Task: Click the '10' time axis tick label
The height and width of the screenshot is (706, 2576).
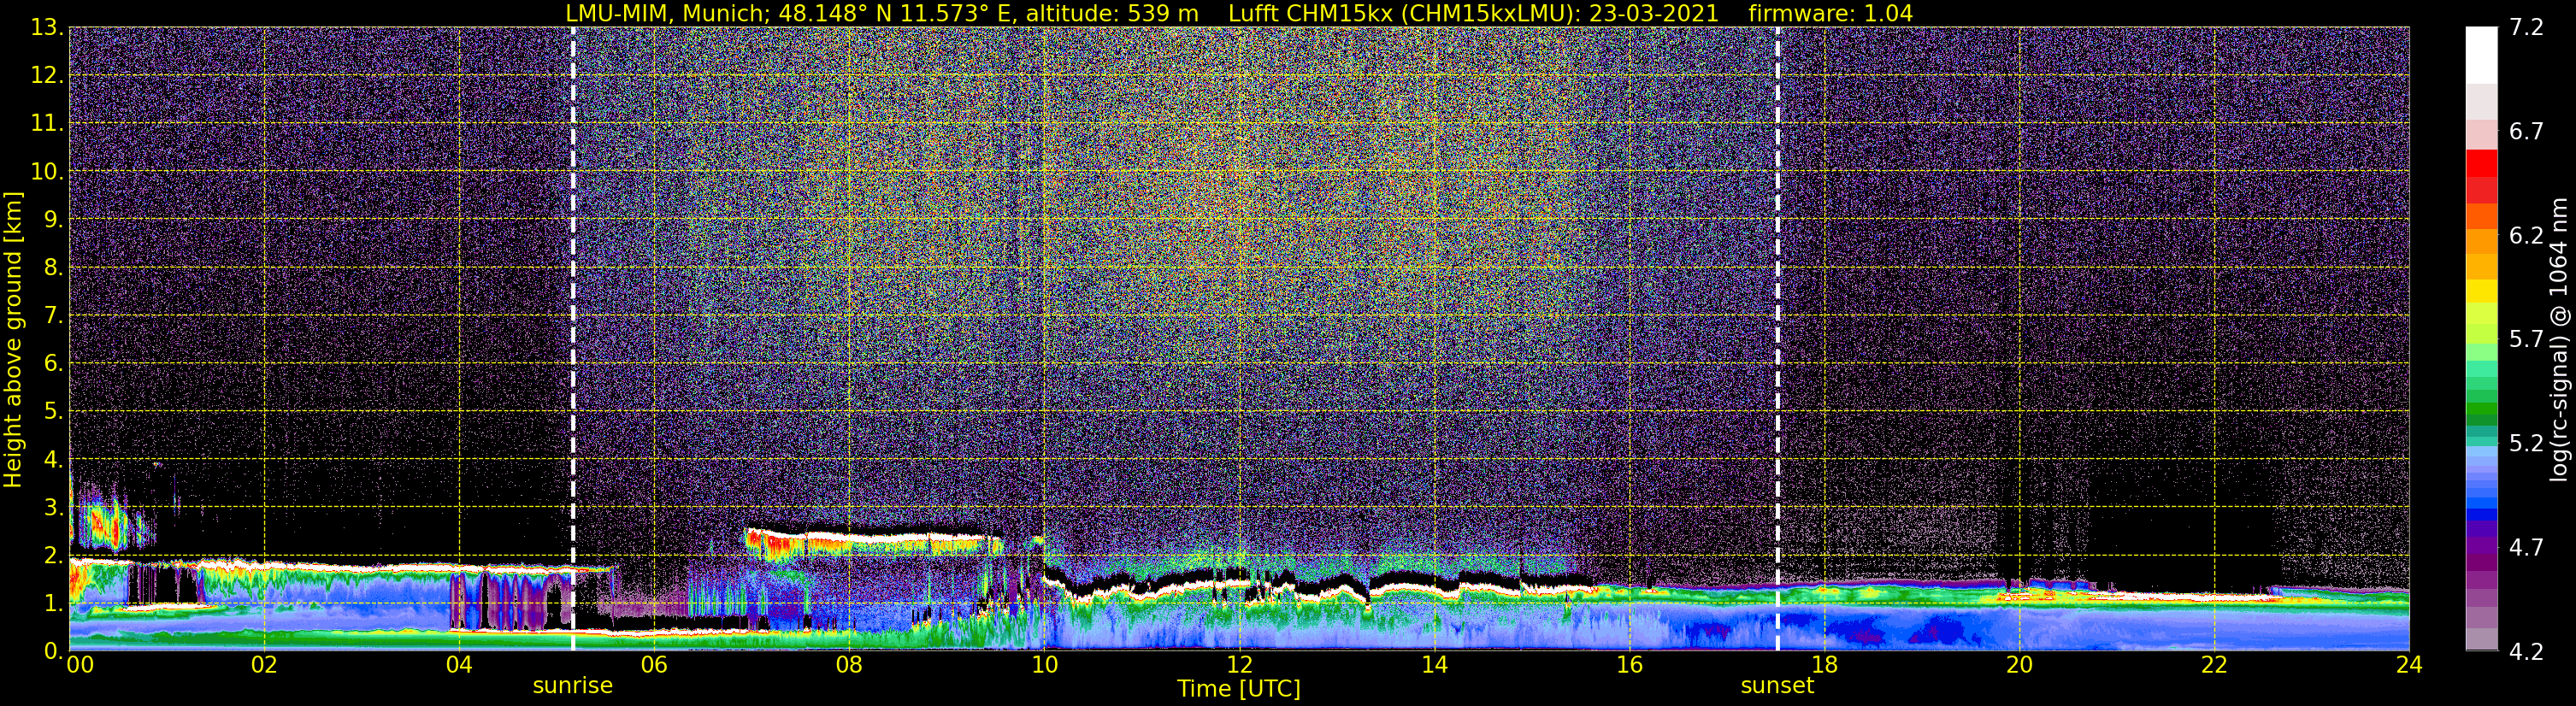Action: (x=1044, y=665)
